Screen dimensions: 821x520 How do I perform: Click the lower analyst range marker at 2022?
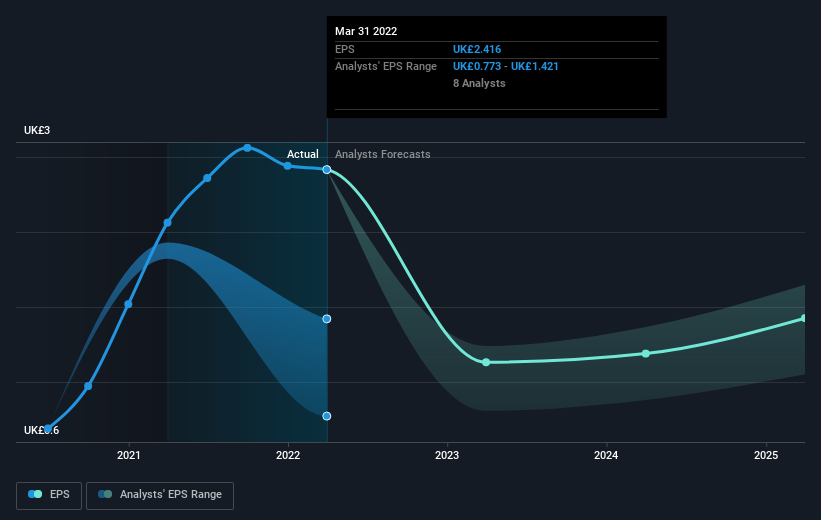327,416
